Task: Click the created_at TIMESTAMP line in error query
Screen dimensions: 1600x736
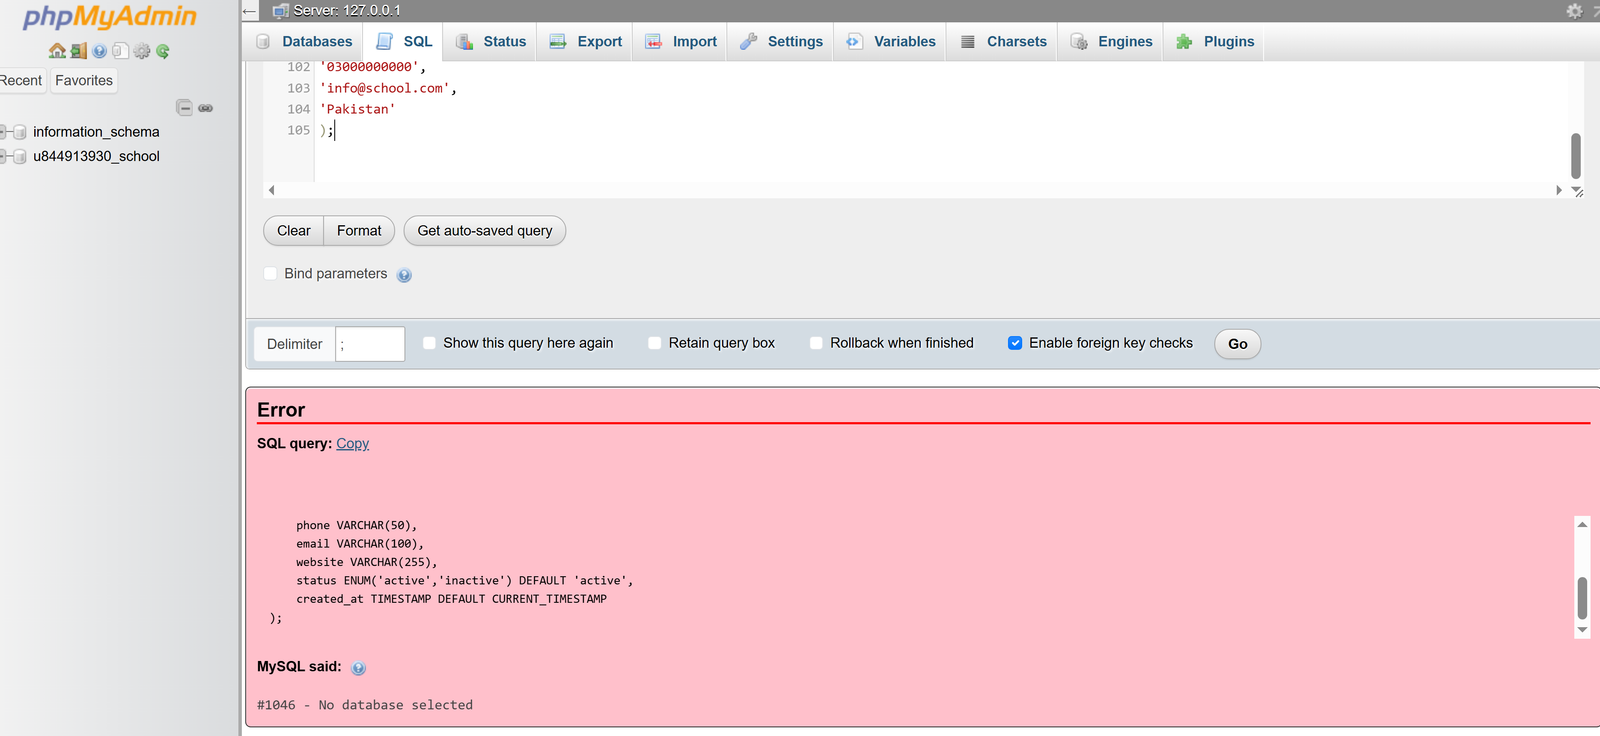Action: click(x=451, y=599)
